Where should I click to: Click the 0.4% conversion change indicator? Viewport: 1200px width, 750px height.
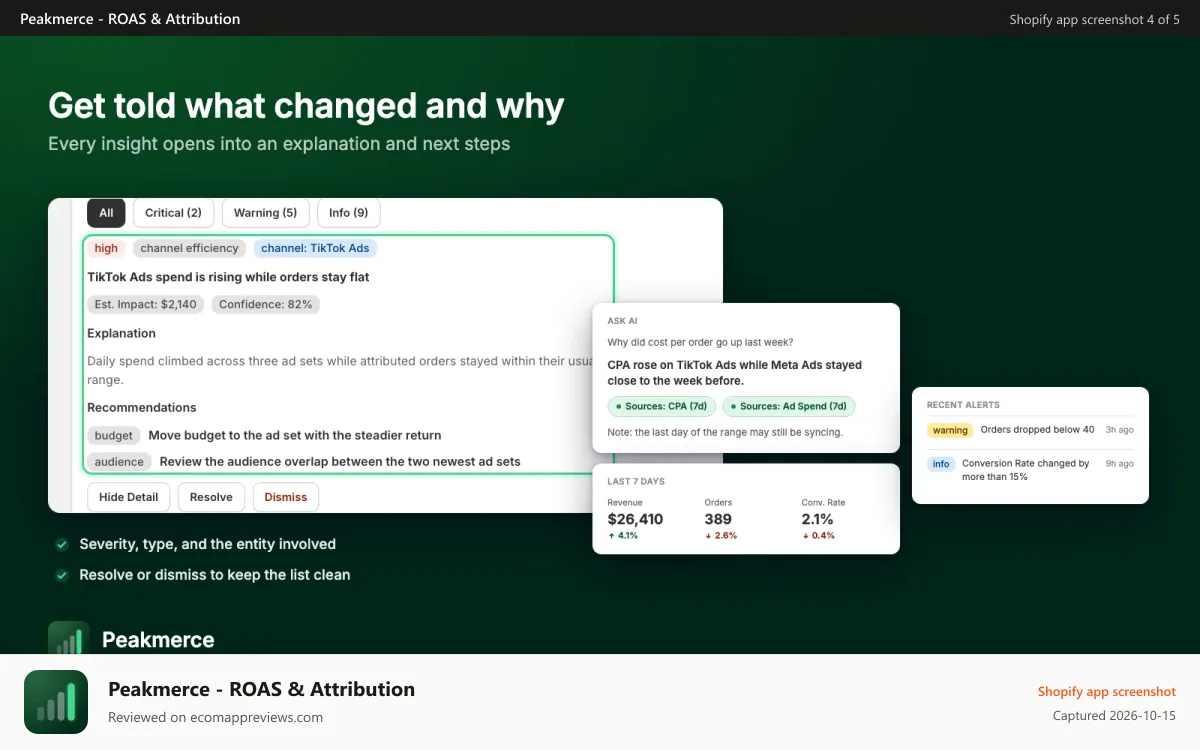[818, 536]
